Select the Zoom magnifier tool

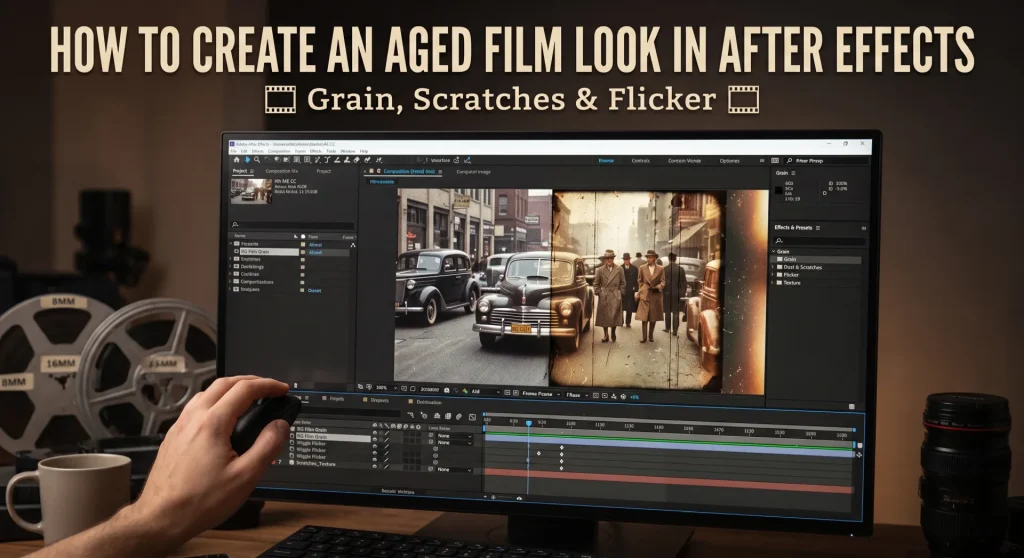coord(257,159)
